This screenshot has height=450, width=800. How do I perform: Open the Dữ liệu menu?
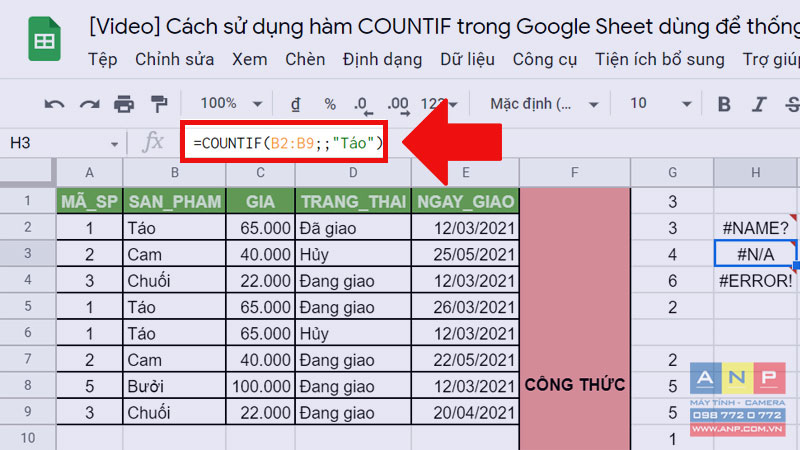pyautogui.click(x=467, y=60)
